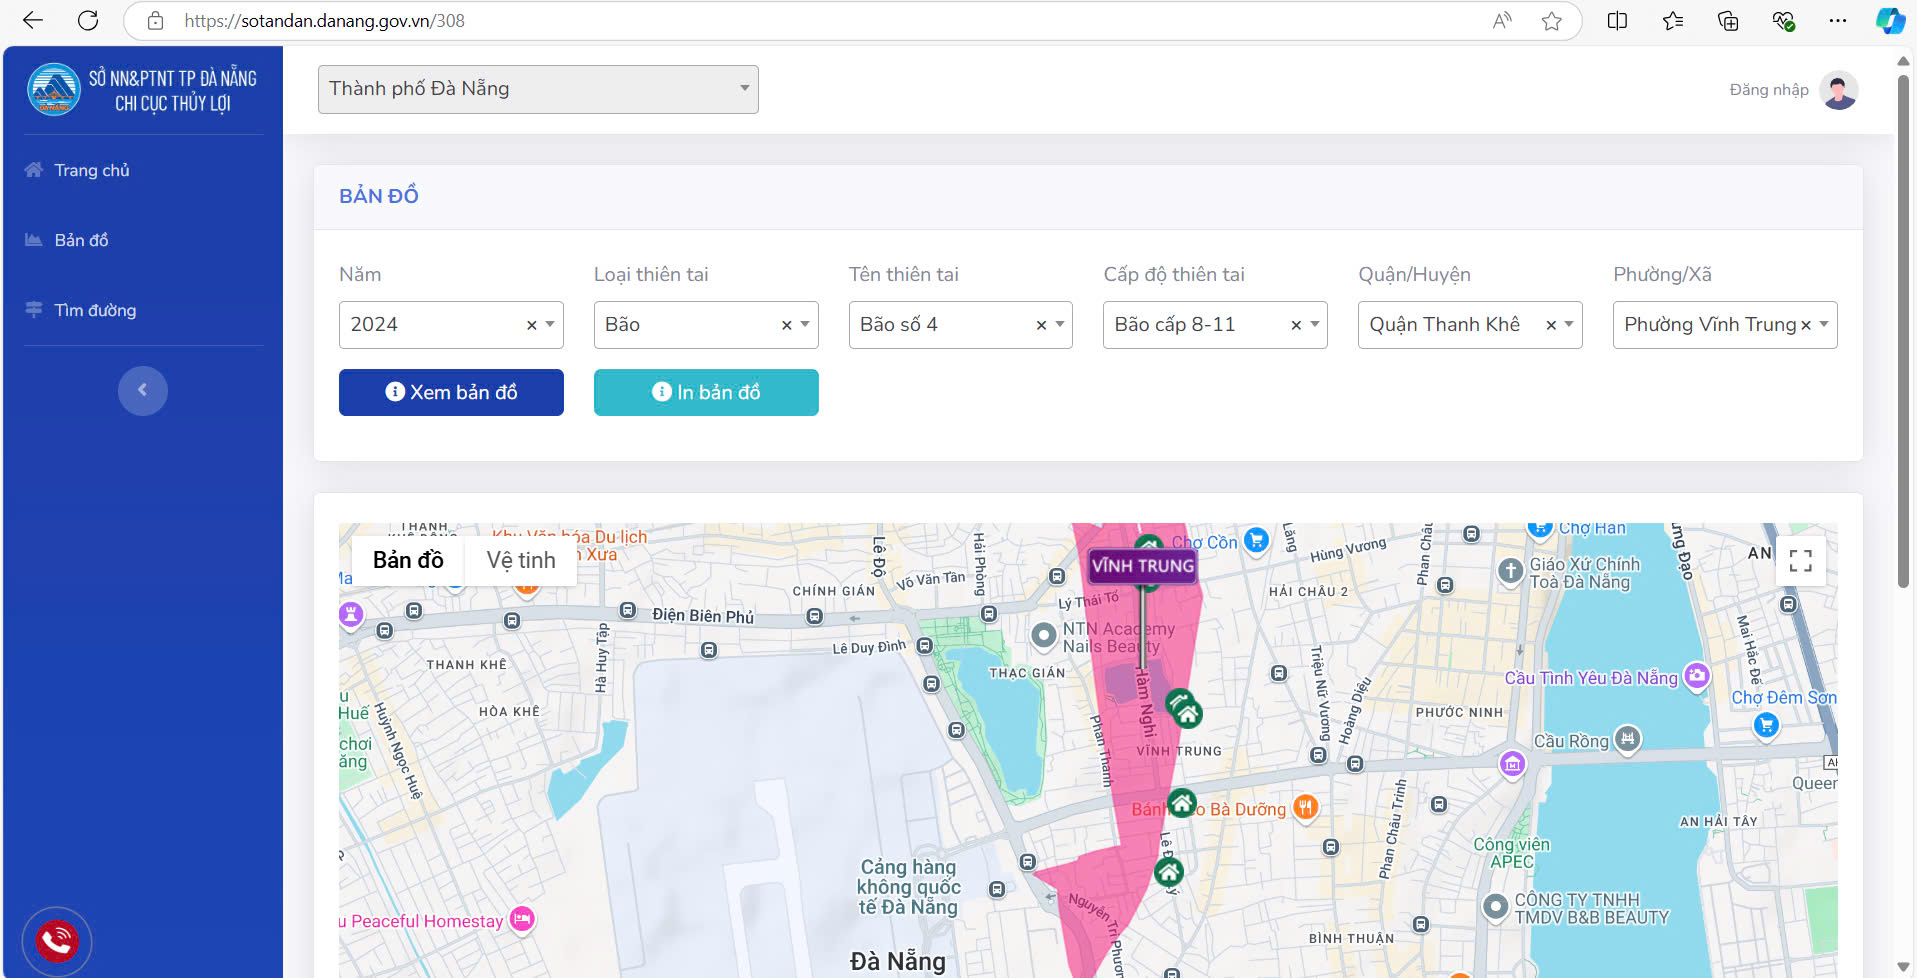
Task: Clear the Bão số 4 selection
Action: [1041, 325]
